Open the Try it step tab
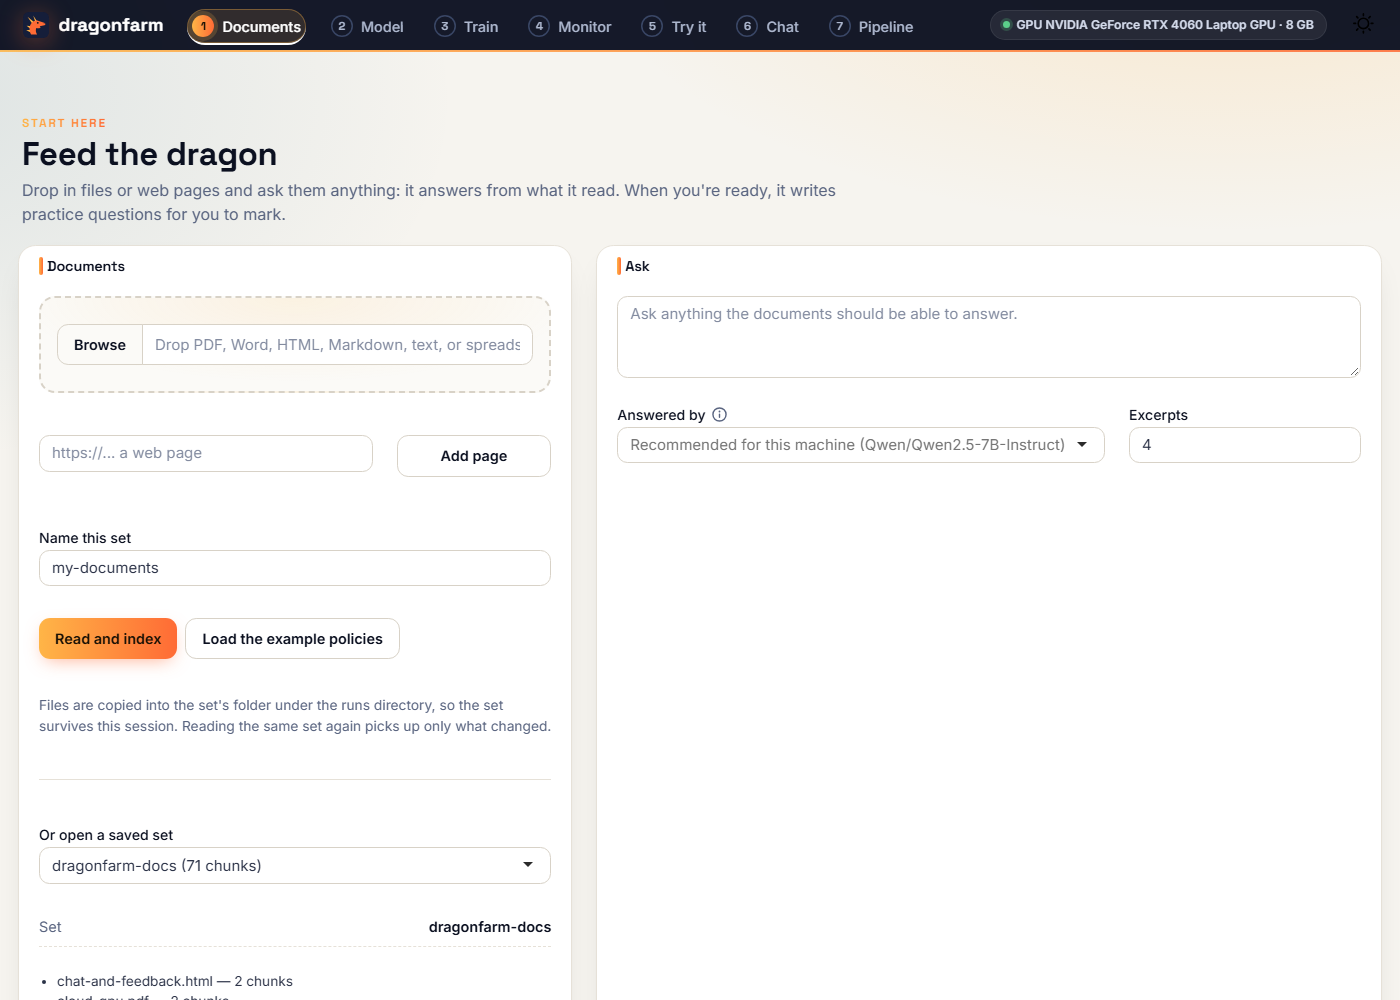The height and width of the screenshot is (1000, 1400). point(674,26)
